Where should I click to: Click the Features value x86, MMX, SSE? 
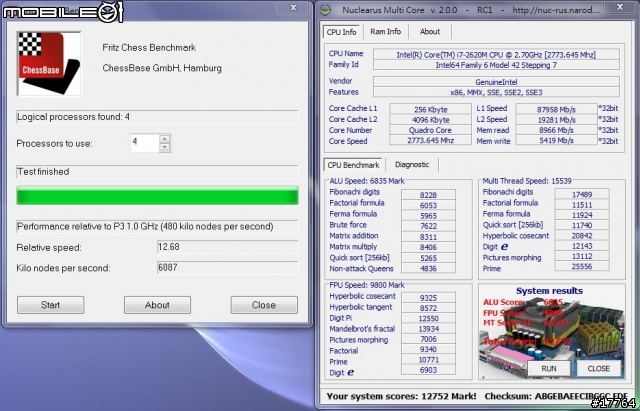click(496, 92)
